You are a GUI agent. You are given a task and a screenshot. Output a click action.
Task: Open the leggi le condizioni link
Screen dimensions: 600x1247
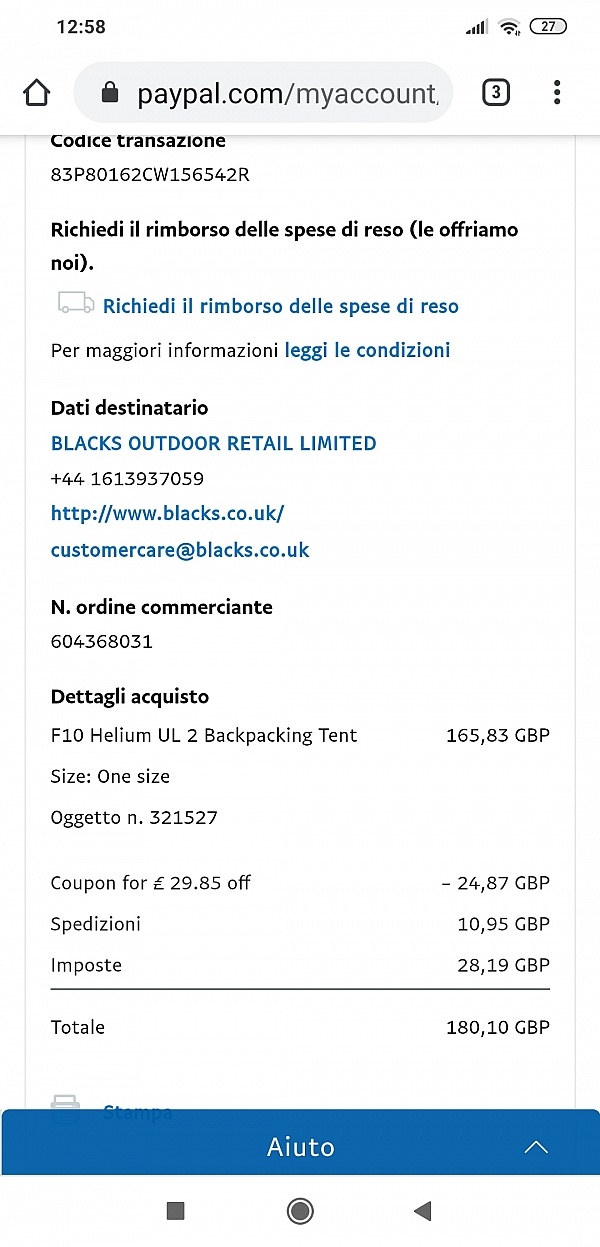pyautogui.click(x=368, y=350)
